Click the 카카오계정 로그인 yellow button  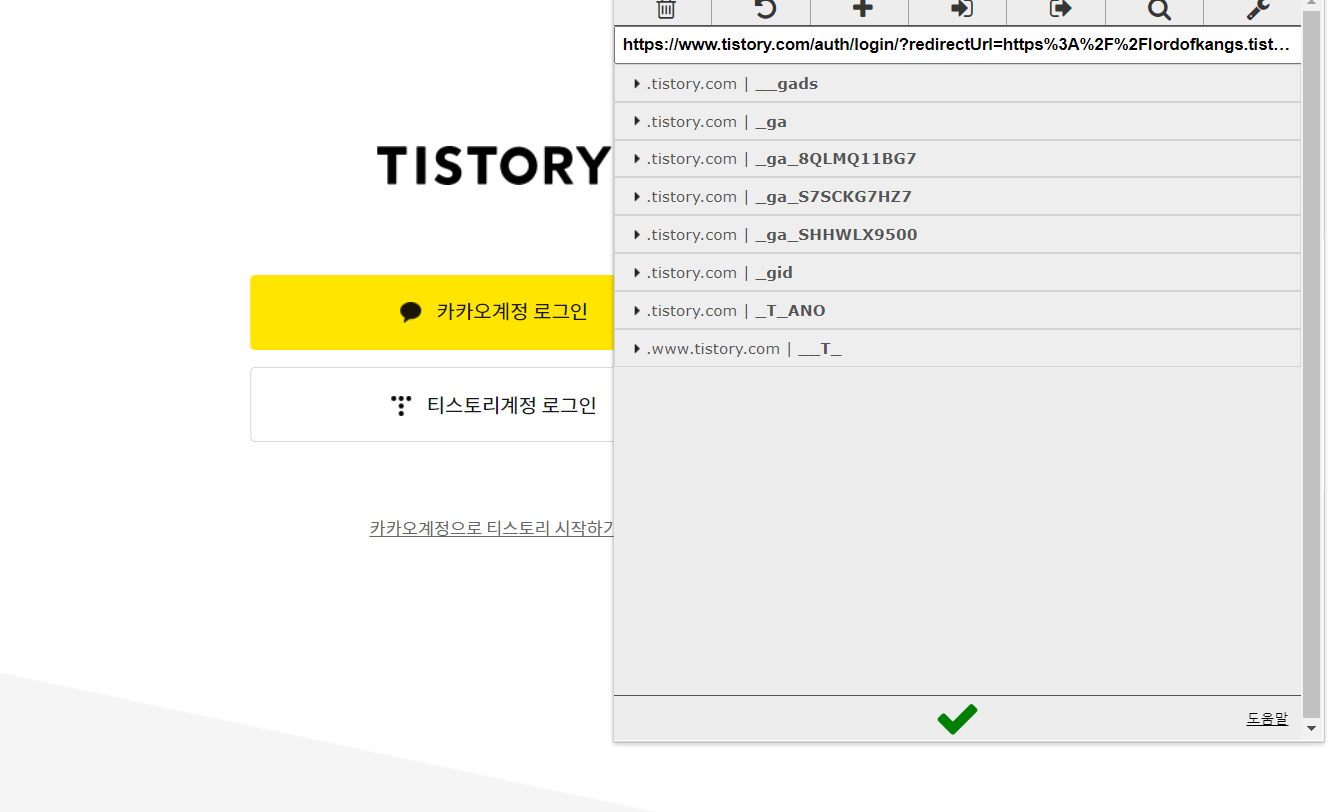click(432, 312)
